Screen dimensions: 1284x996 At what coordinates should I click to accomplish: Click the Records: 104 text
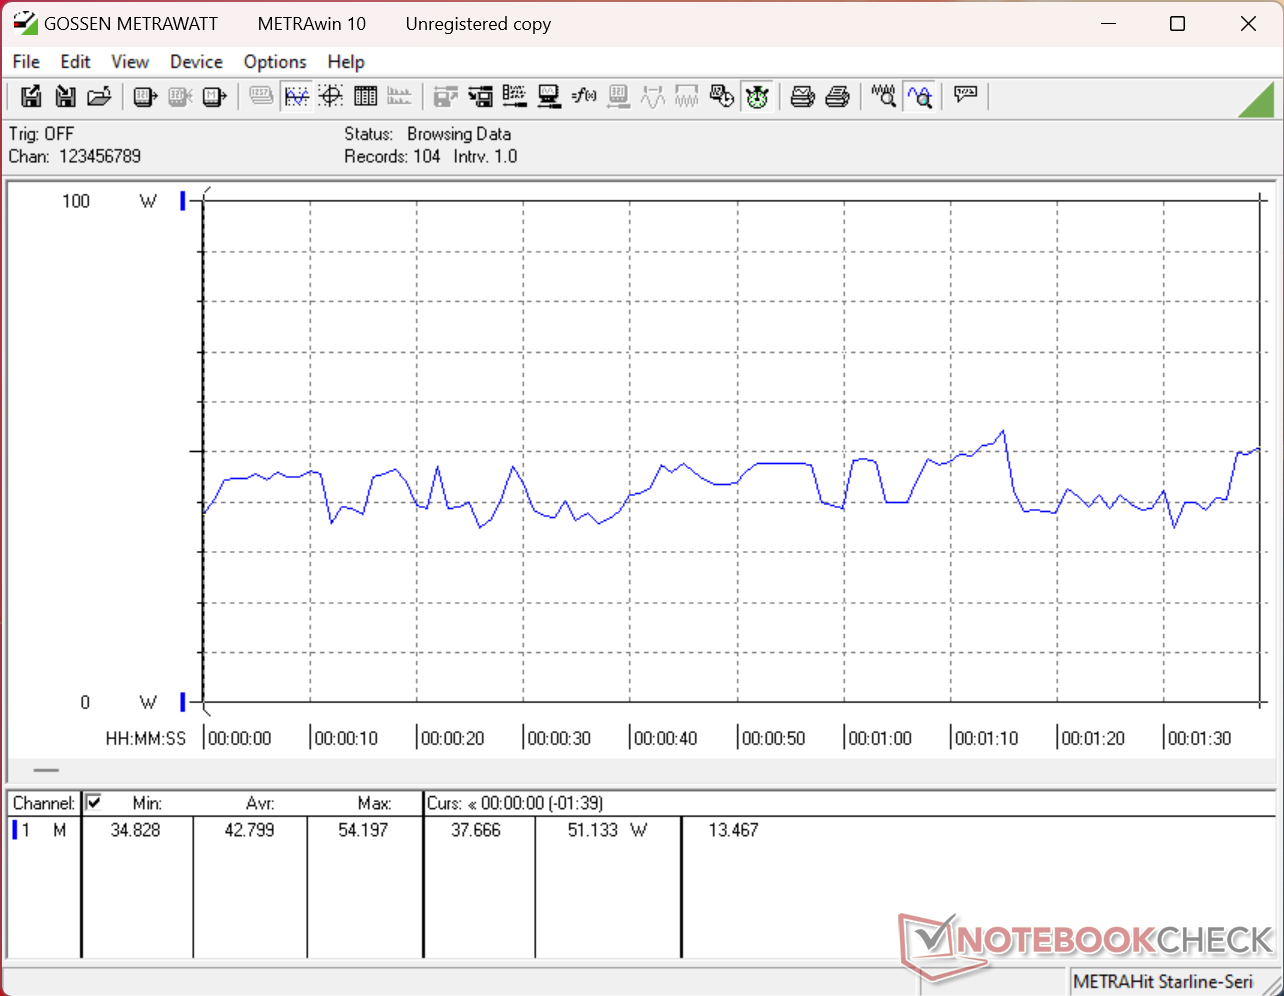(x=392, y=157)
